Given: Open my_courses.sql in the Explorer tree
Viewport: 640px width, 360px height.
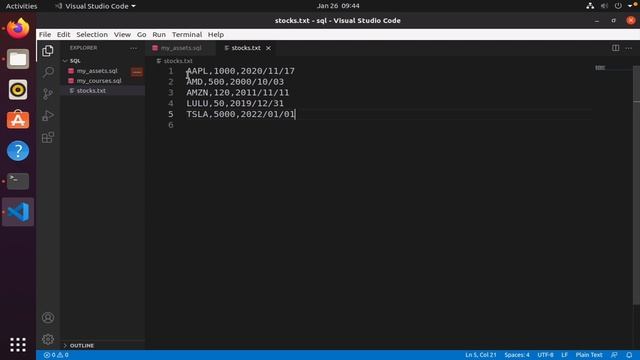Looking at the screenshot, I should (99, 80).
